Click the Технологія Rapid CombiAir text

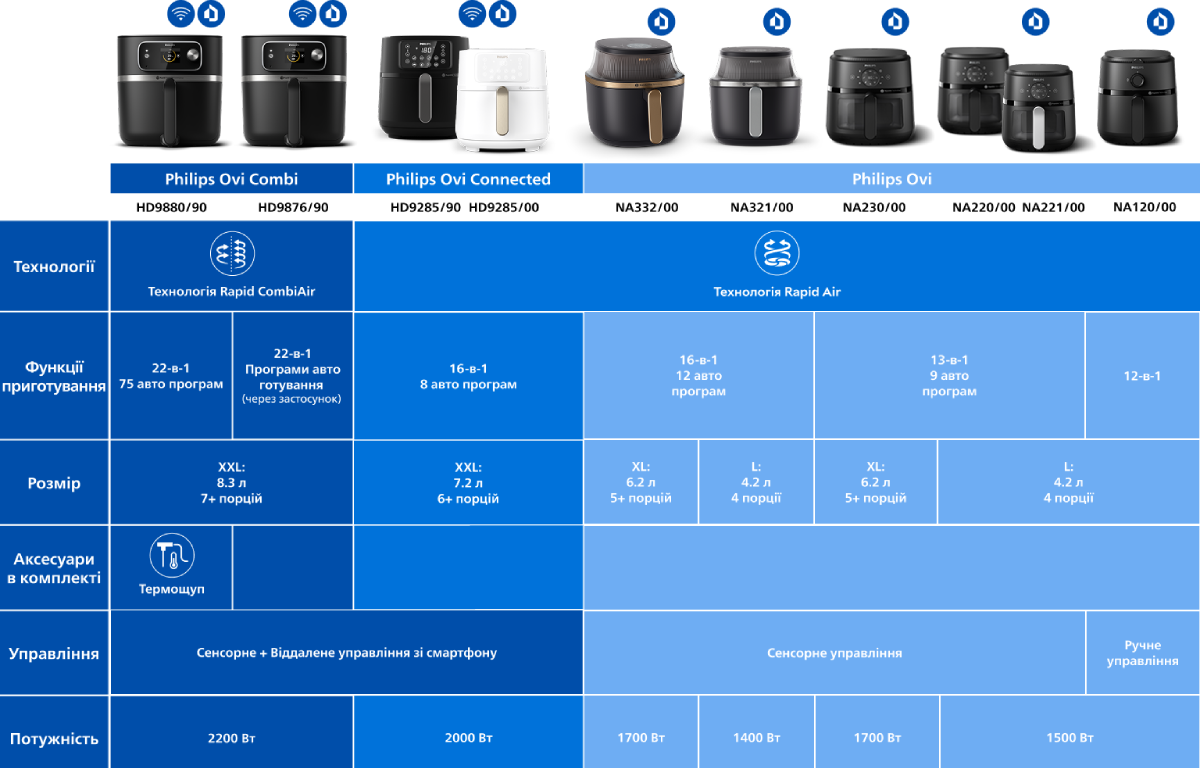[232, 292]
